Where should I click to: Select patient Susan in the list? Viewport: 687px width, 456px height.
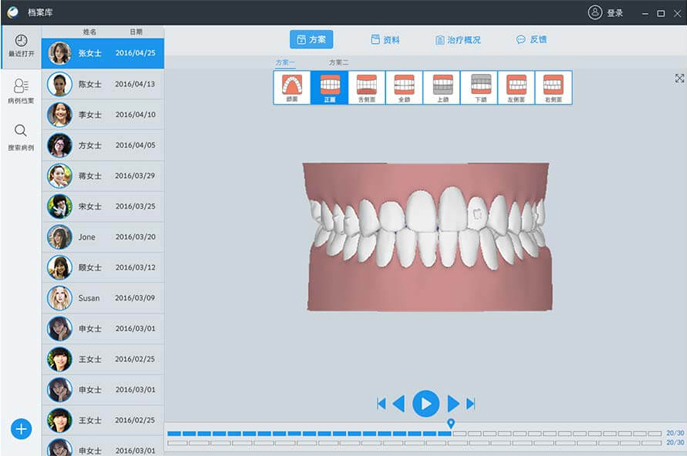[x=90, y=298]
